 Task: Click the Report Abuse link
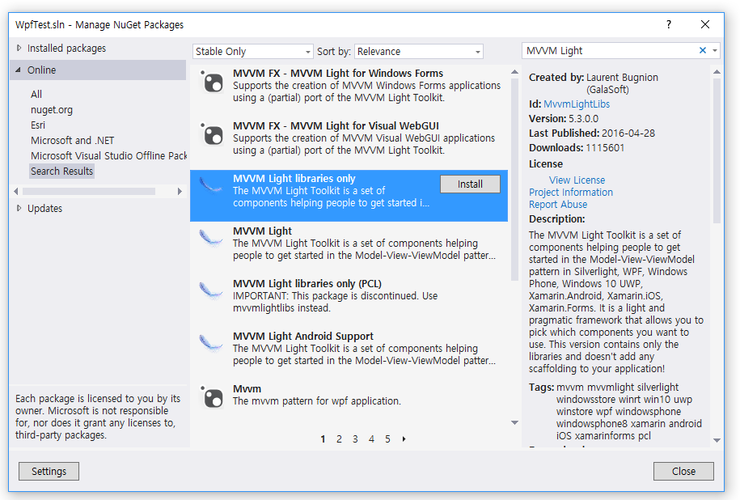[x=558, y=204]
